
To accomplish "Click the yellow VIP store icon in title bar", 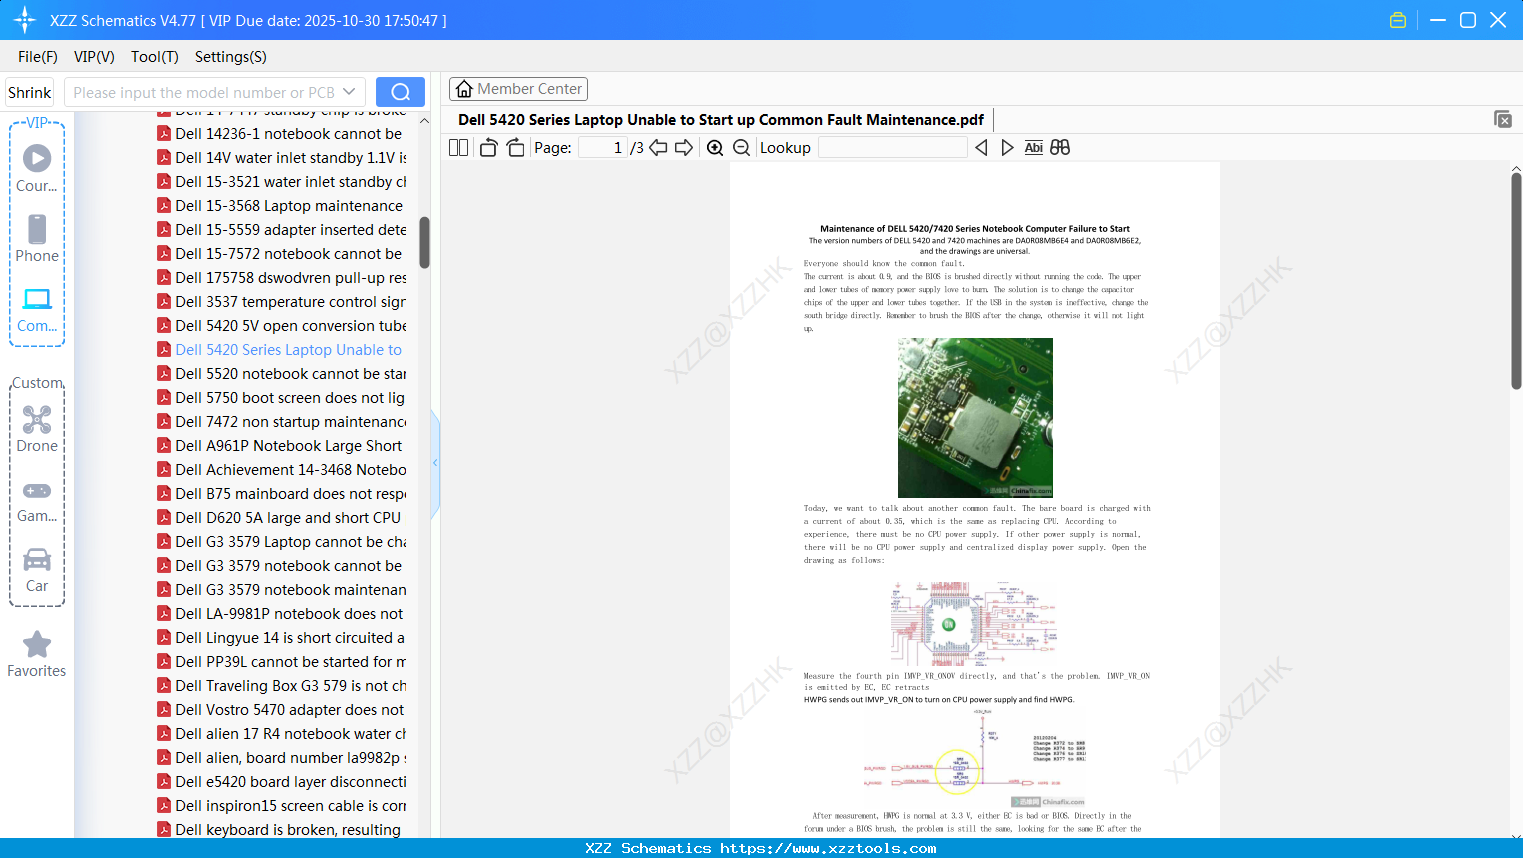I will [x=1398, y=20].
